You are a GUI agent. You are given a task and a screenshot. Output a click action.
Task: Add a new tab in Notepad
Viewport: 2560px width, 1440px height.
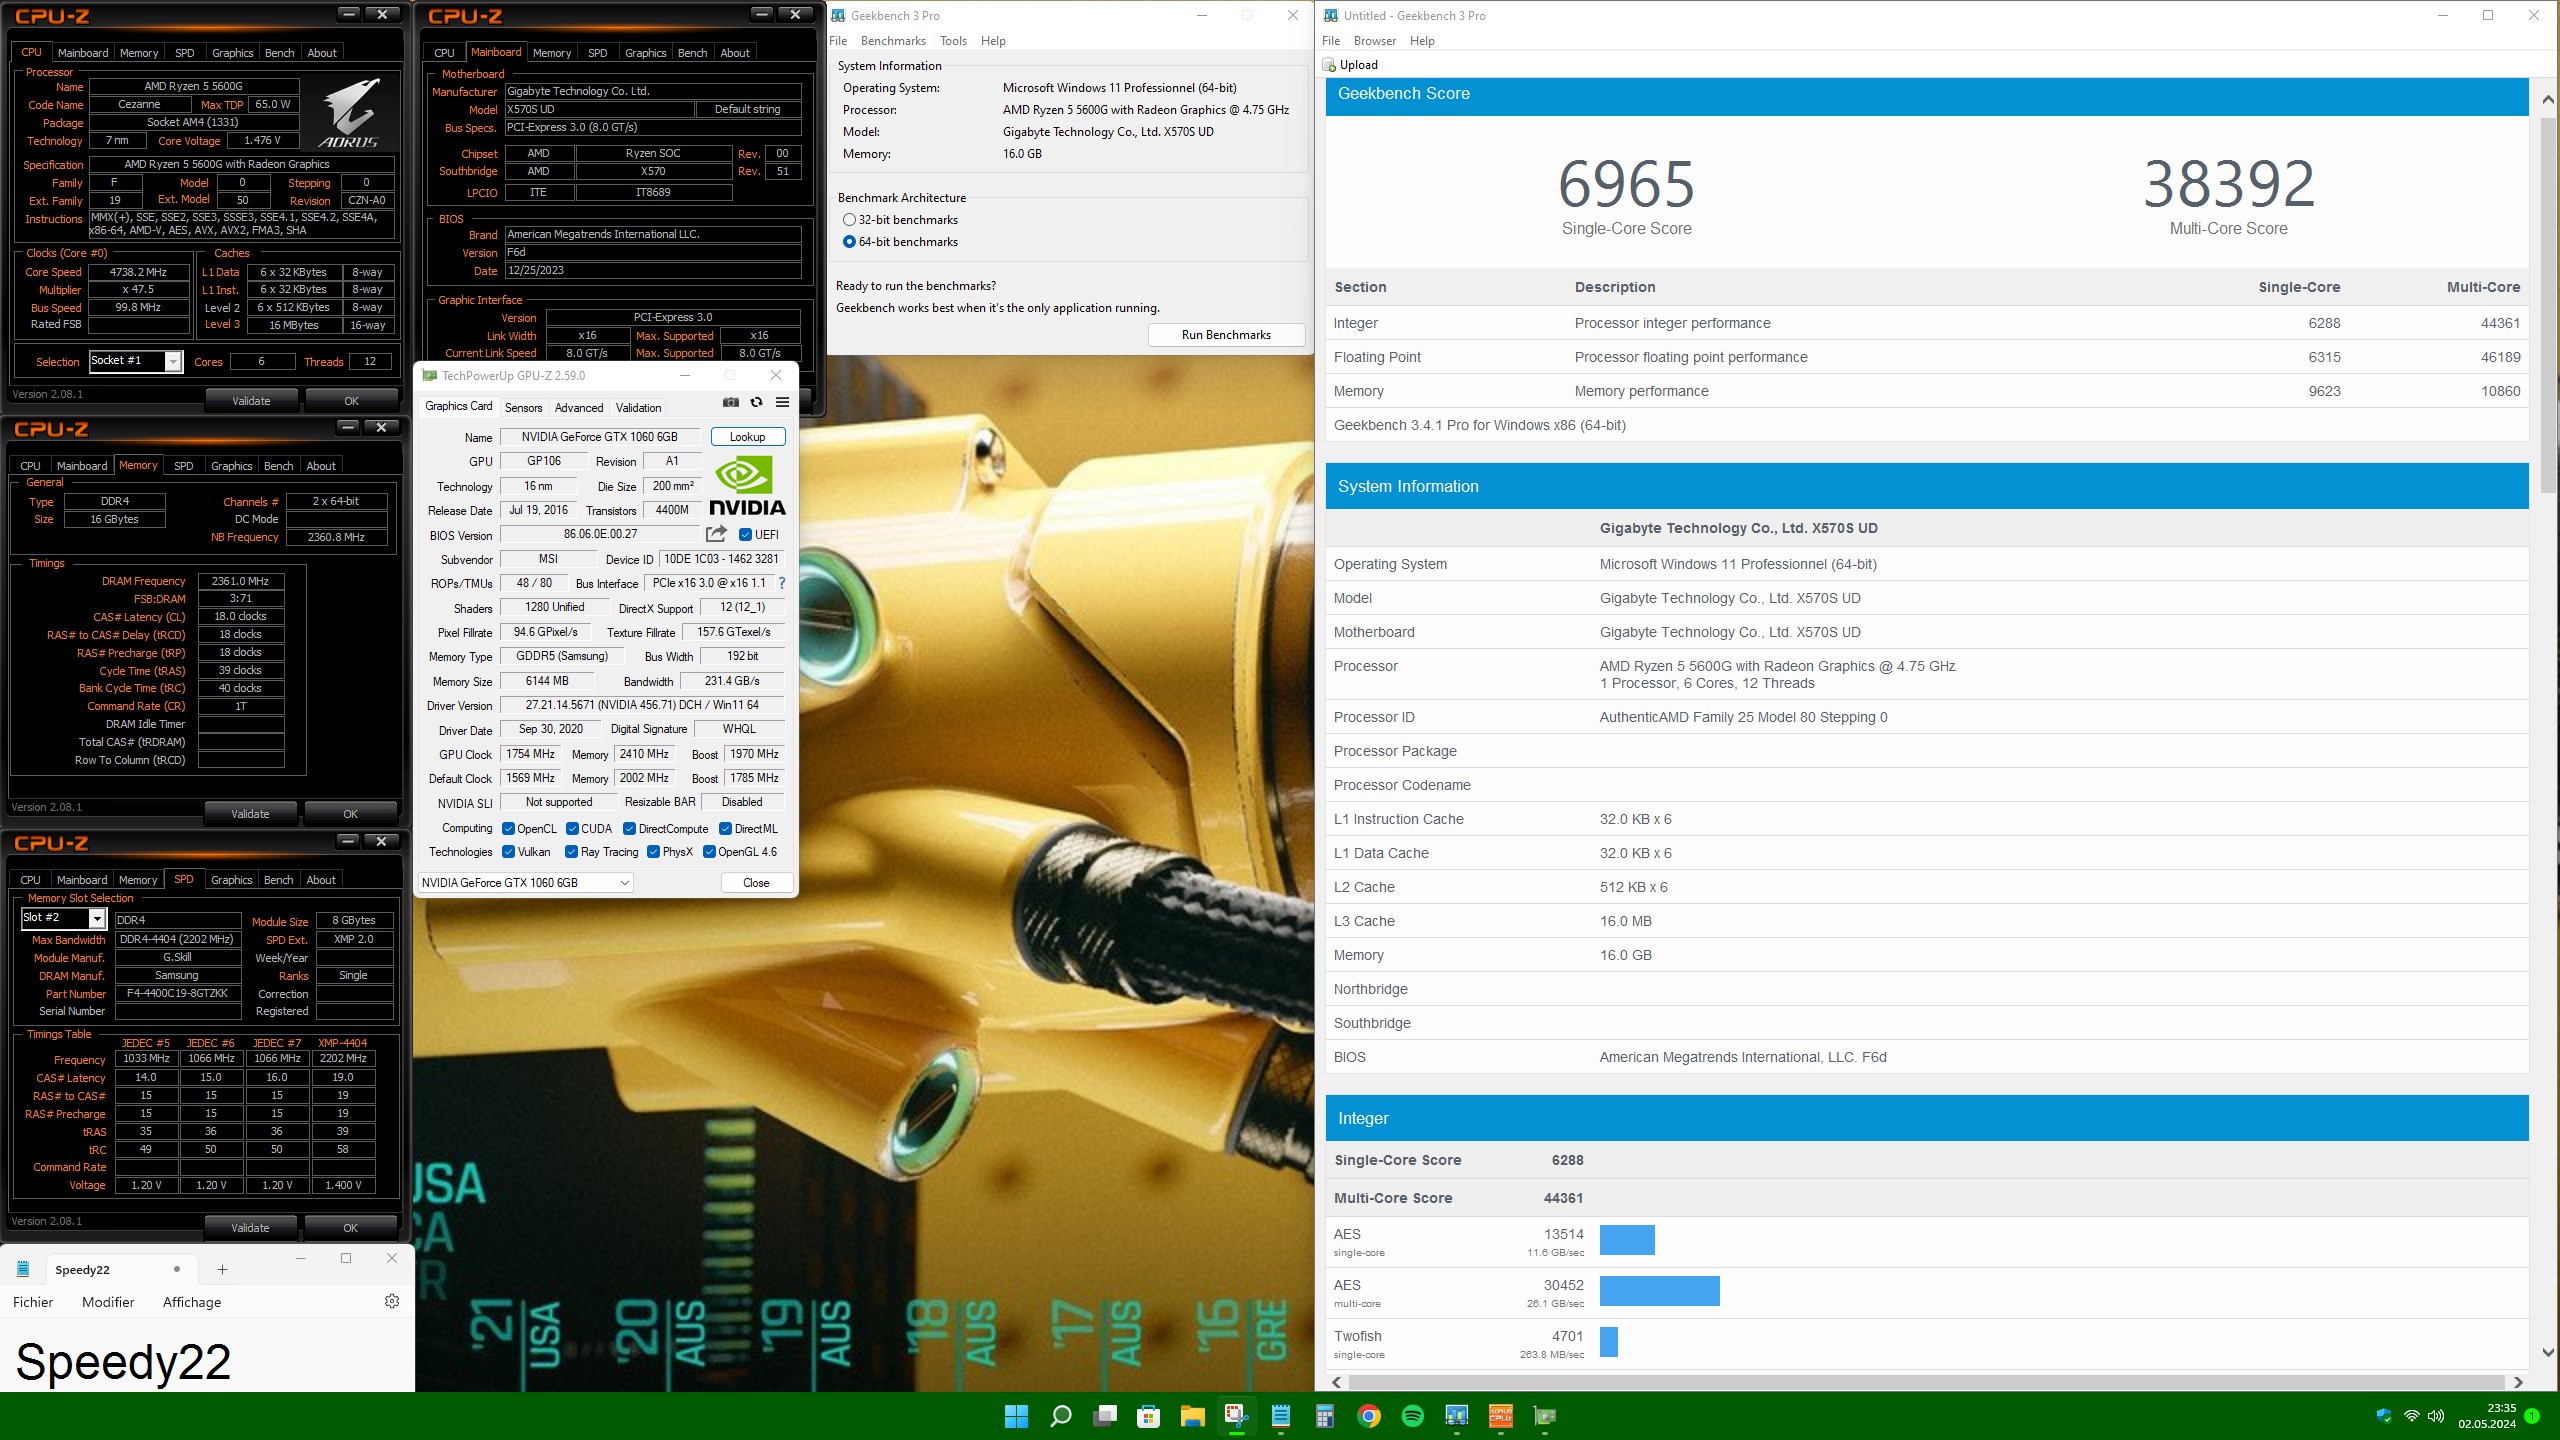(222, 1269)
